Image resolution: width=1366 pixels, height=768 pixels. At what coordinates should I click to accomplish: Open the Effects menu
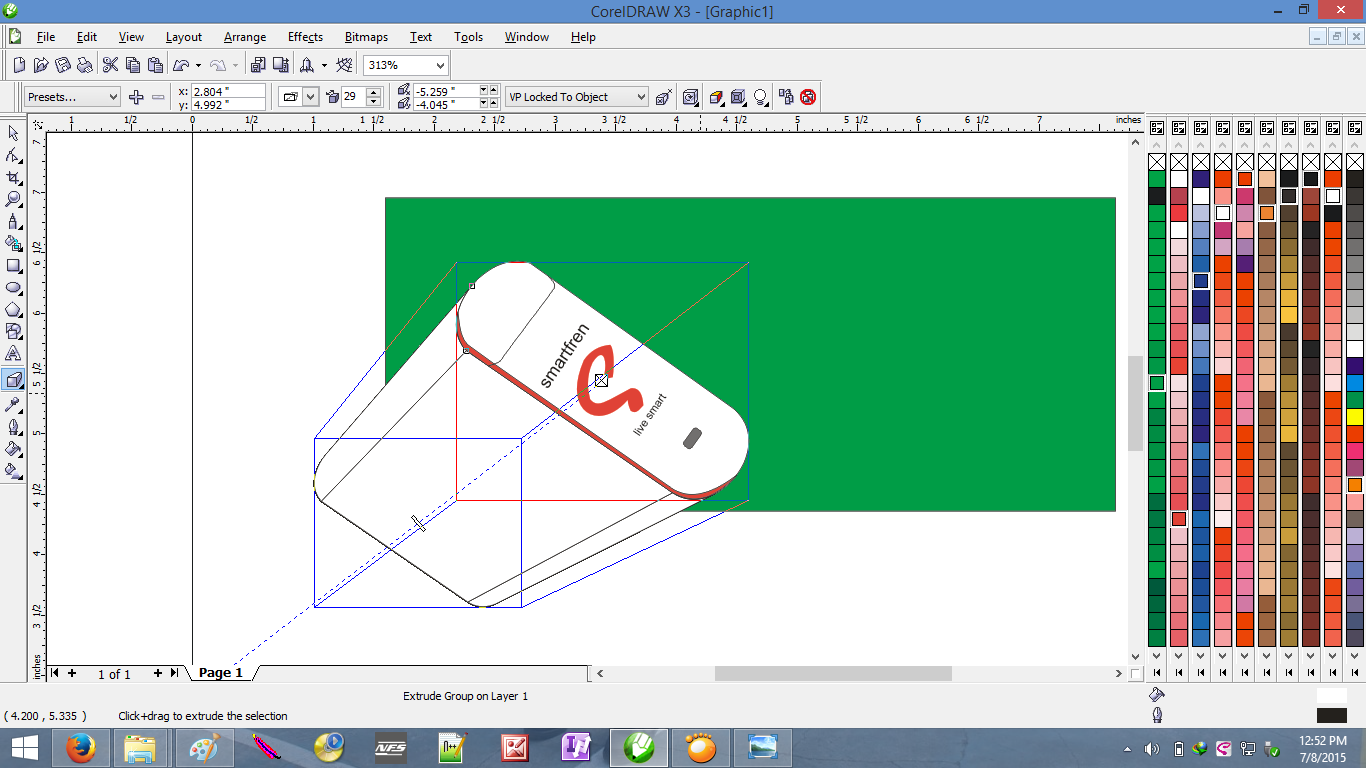pos(305,37)
